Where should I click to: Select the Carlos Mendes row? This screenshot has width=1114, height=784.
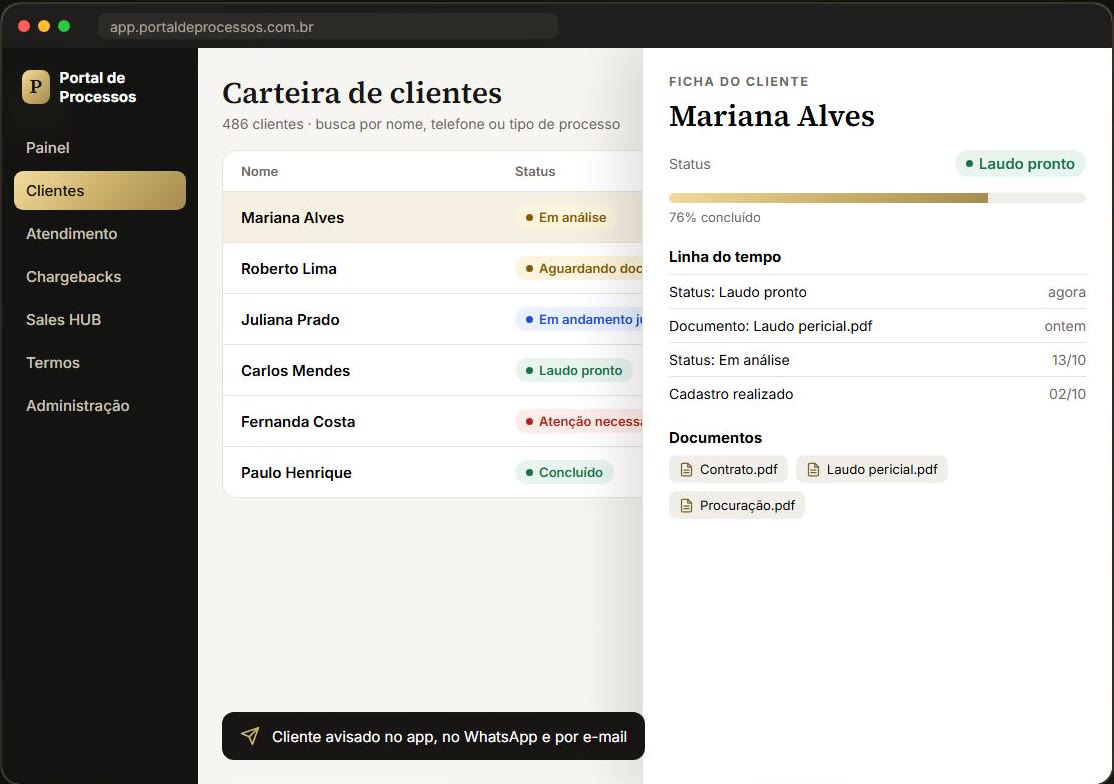[x=433, y=371]
